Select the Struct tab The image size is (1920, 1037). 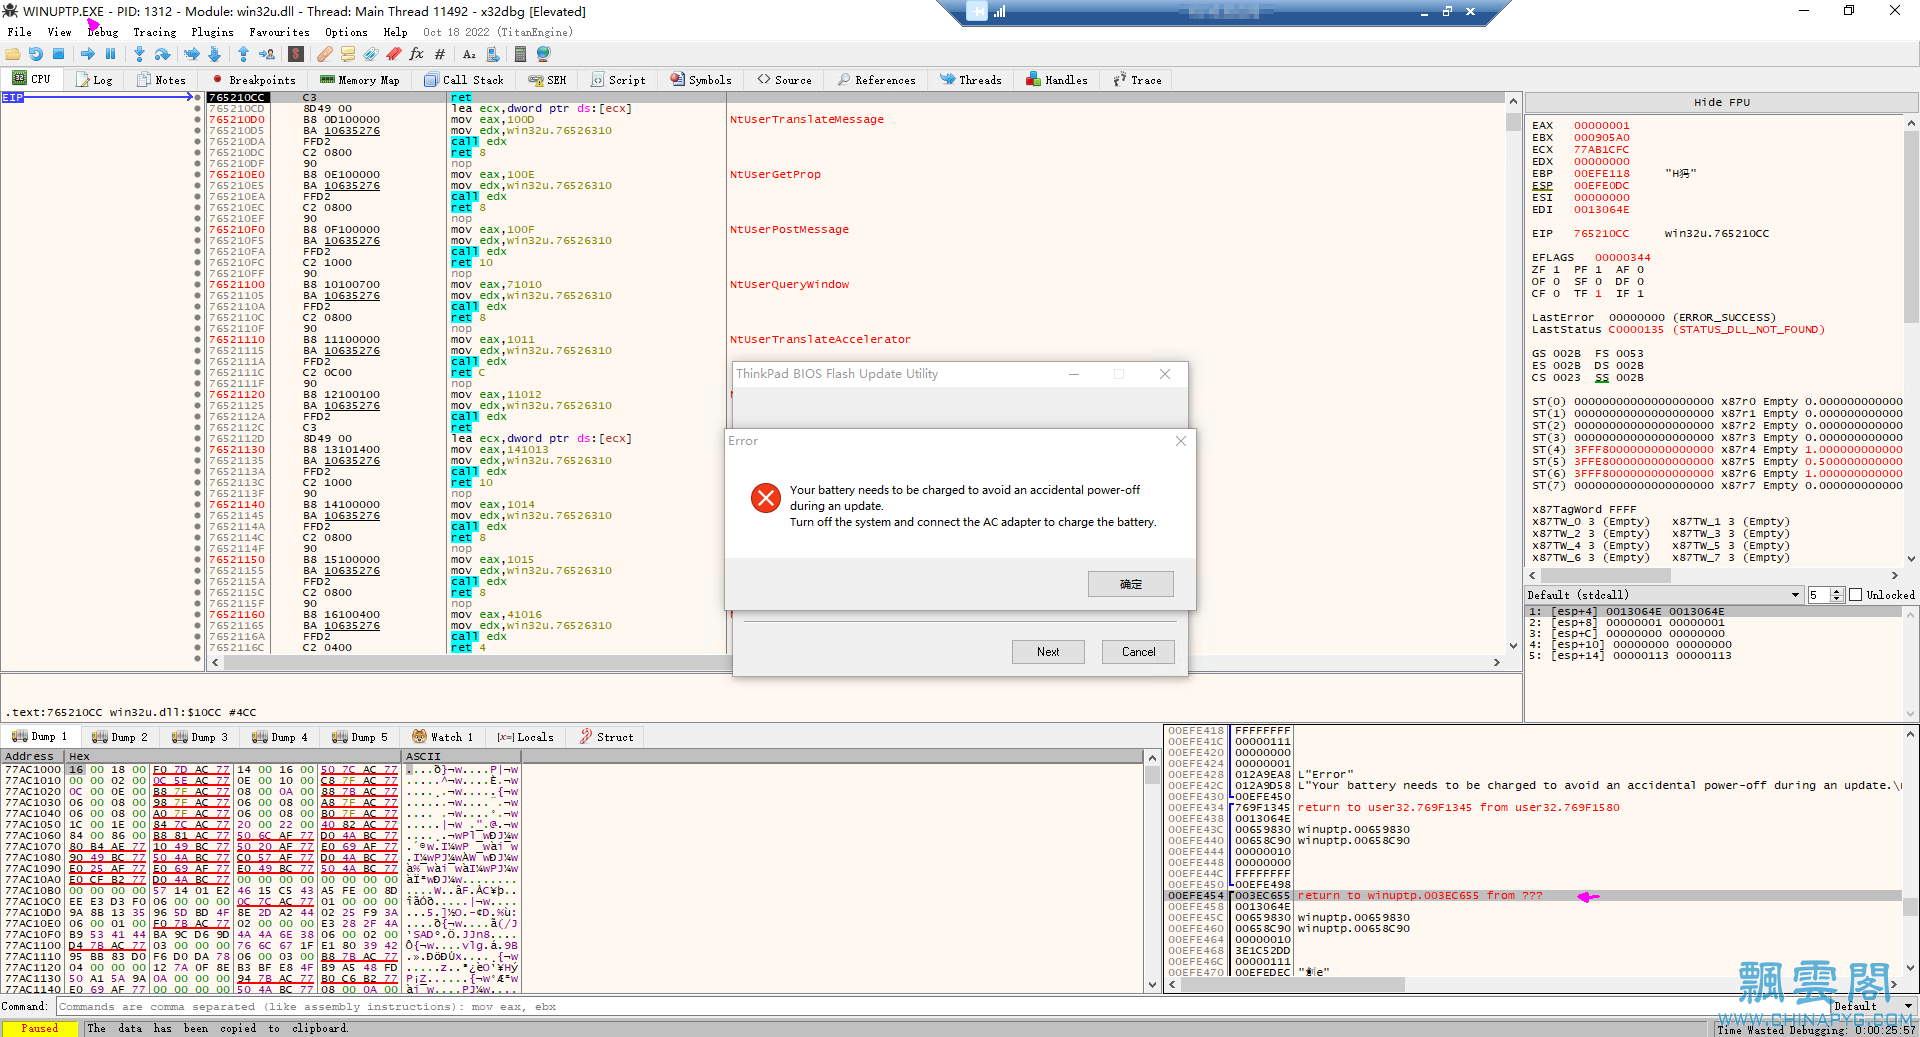(x=607, y=737)
